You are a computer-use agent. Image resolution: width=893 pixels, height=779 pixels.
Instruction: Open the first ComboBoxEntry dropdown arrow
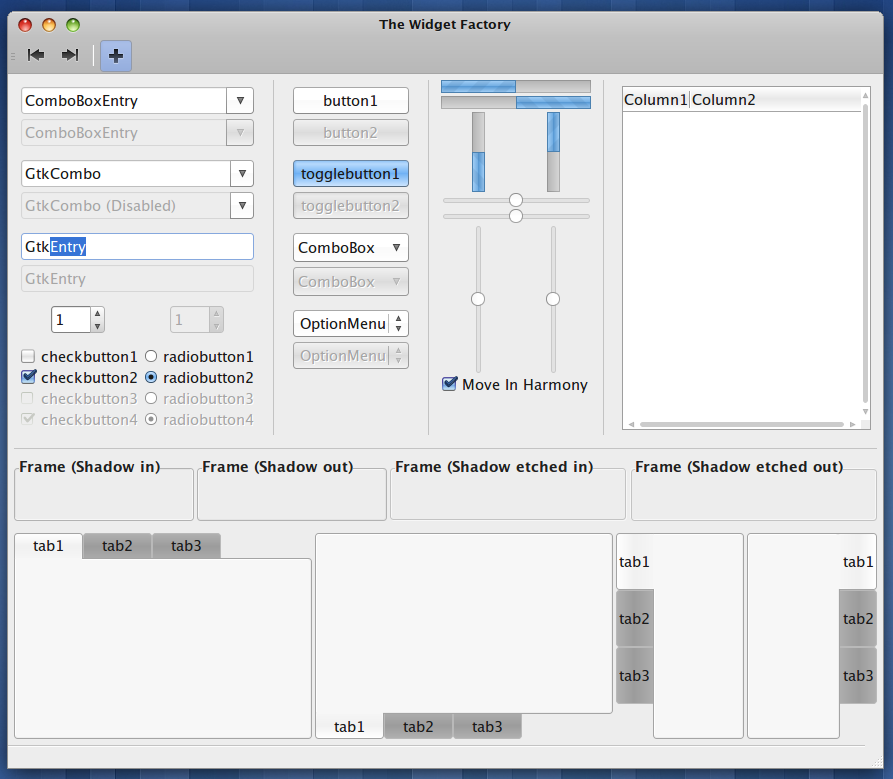pos(240,101)
